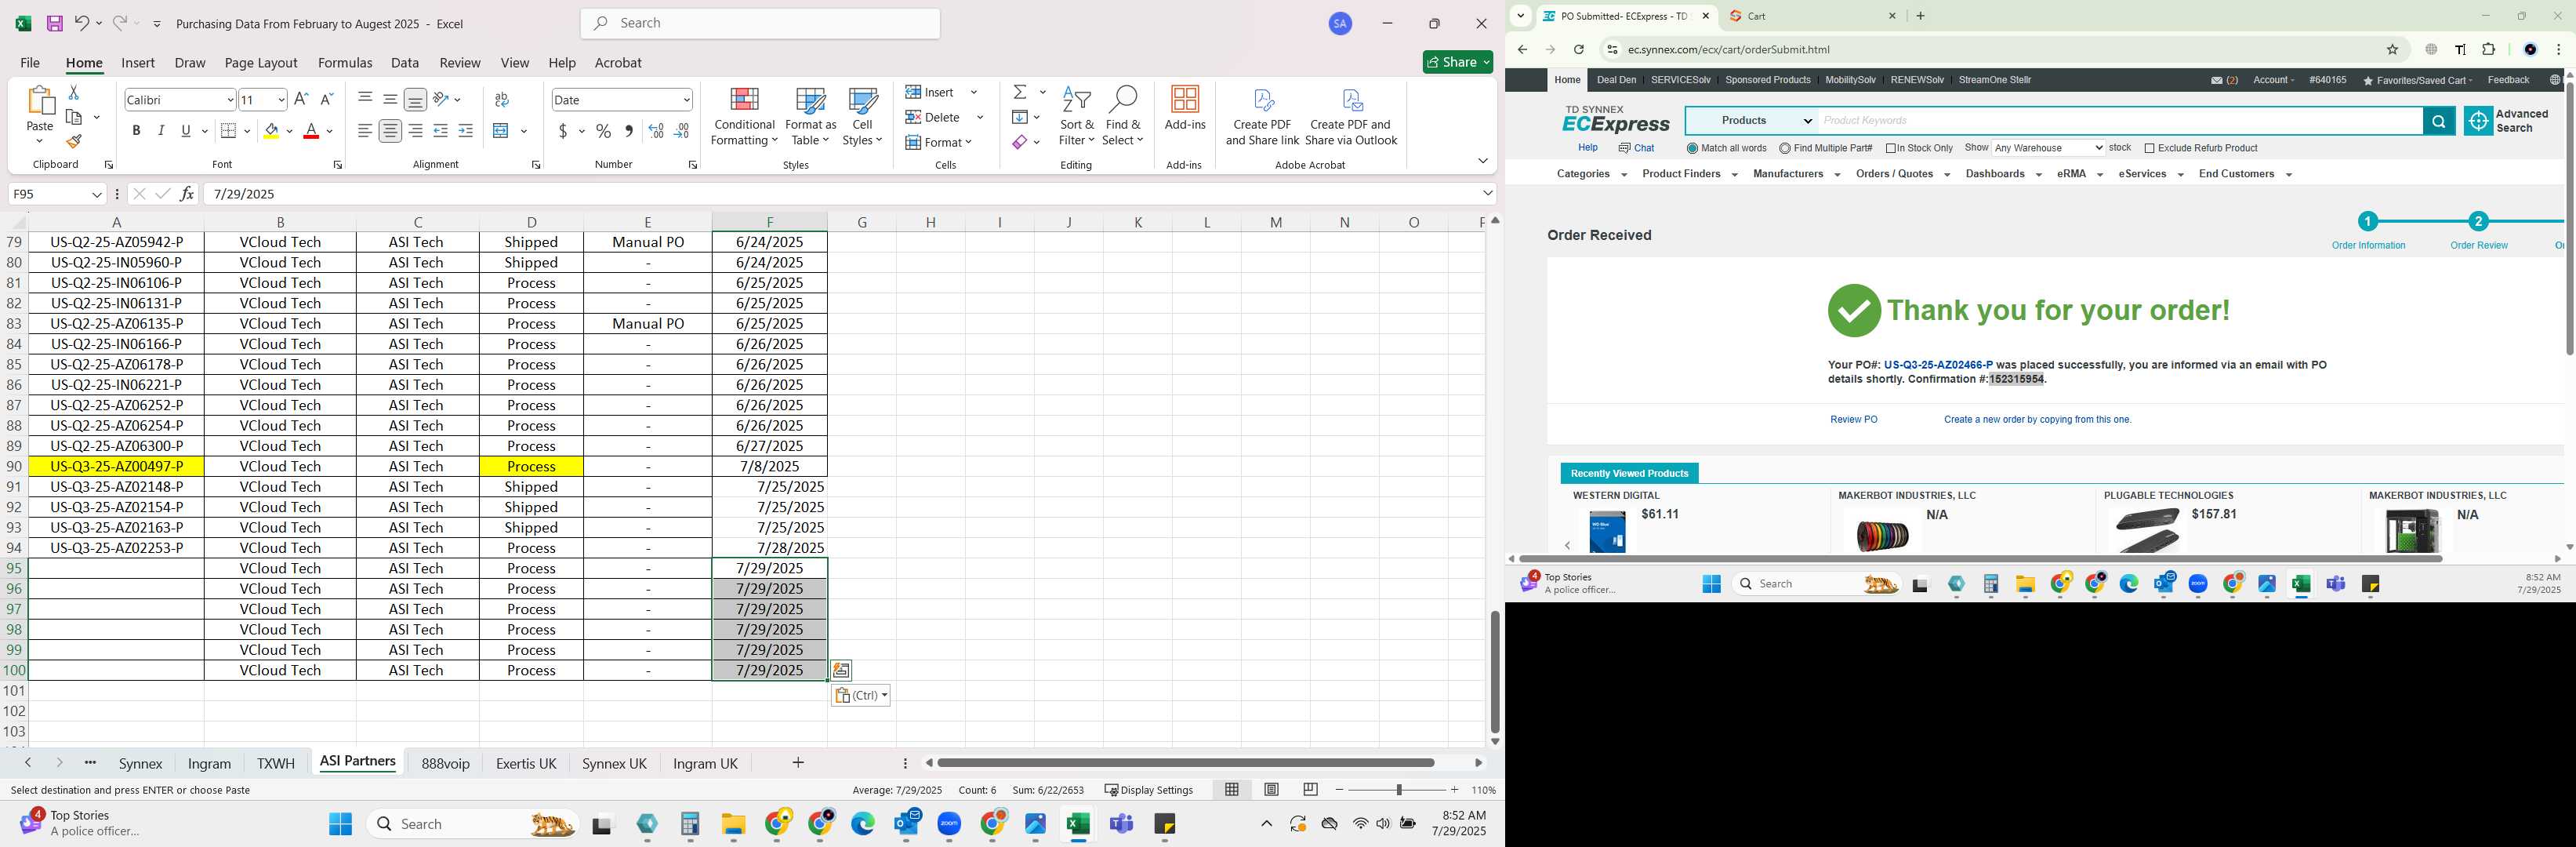Click Windows Start button on taskbar

[x=340, y=824]
